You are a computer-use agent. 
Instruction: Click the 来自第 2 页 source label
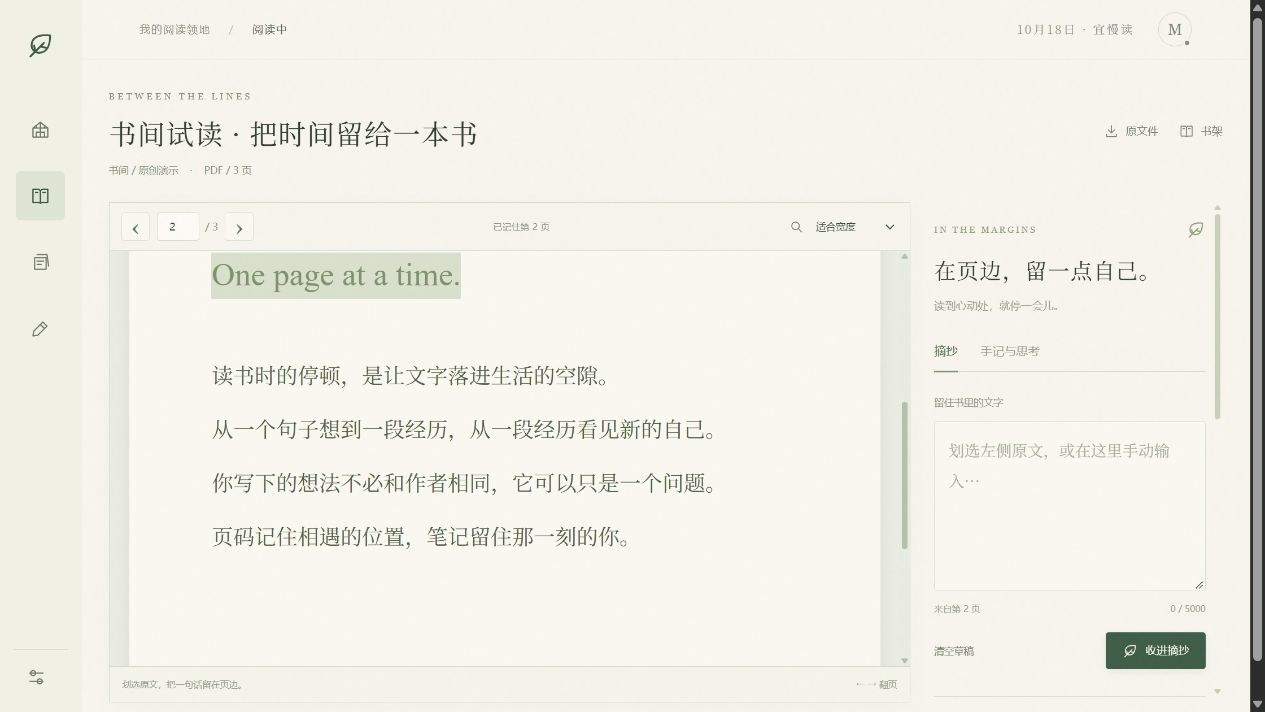(x=957, y=609)
